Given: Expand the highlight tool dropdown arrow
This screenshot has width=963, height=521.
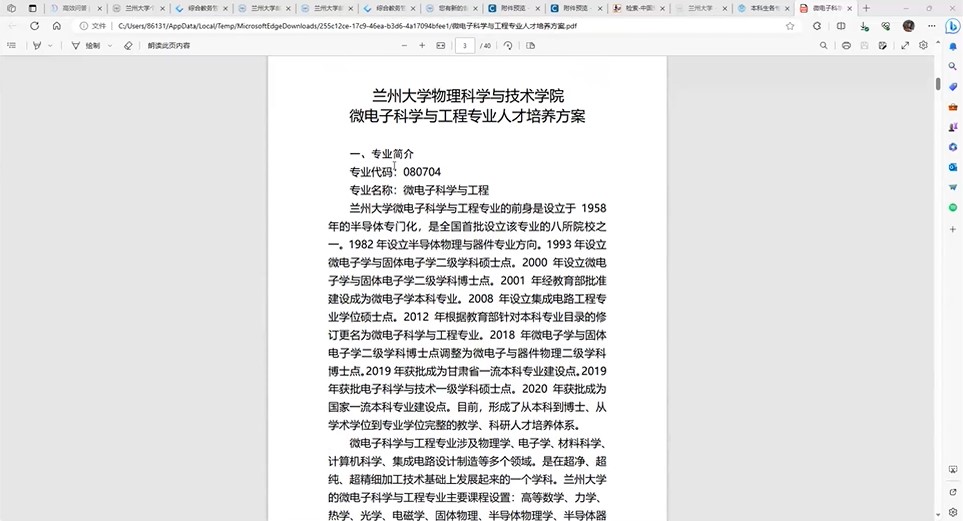Looking at the screenshot, I should click(51, 45).
